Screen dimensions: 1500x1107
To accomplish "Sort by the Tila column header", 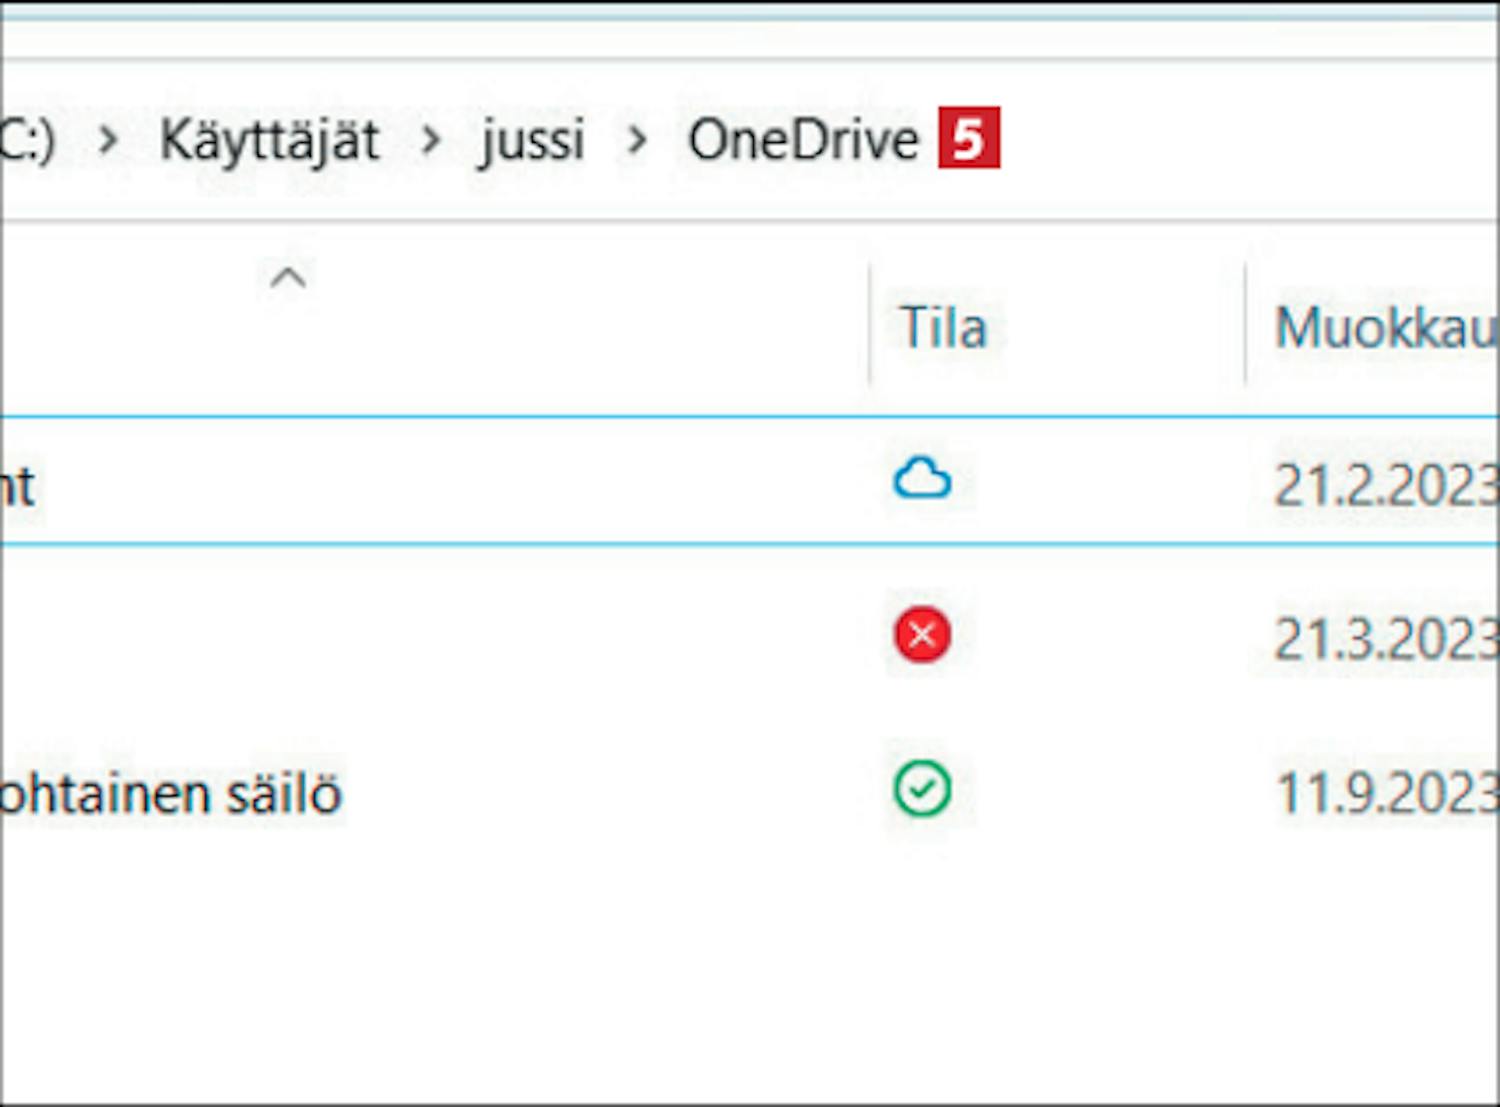I will tap(943, 327).
